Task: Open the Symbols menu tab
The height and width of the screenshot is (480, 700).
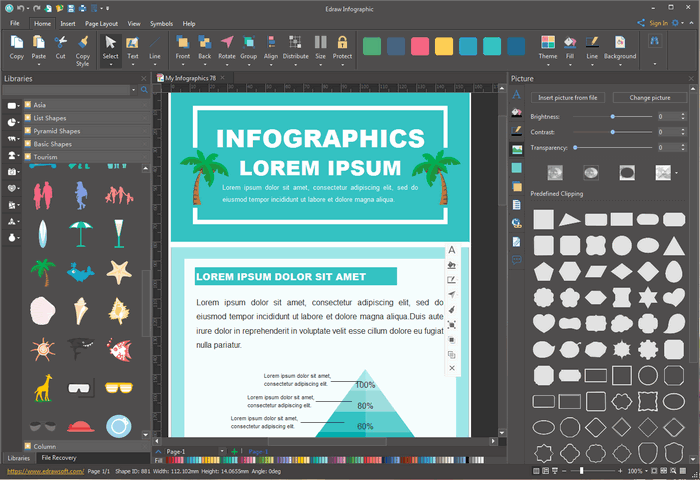Action: pyautogui.click(x=160, y=22)
